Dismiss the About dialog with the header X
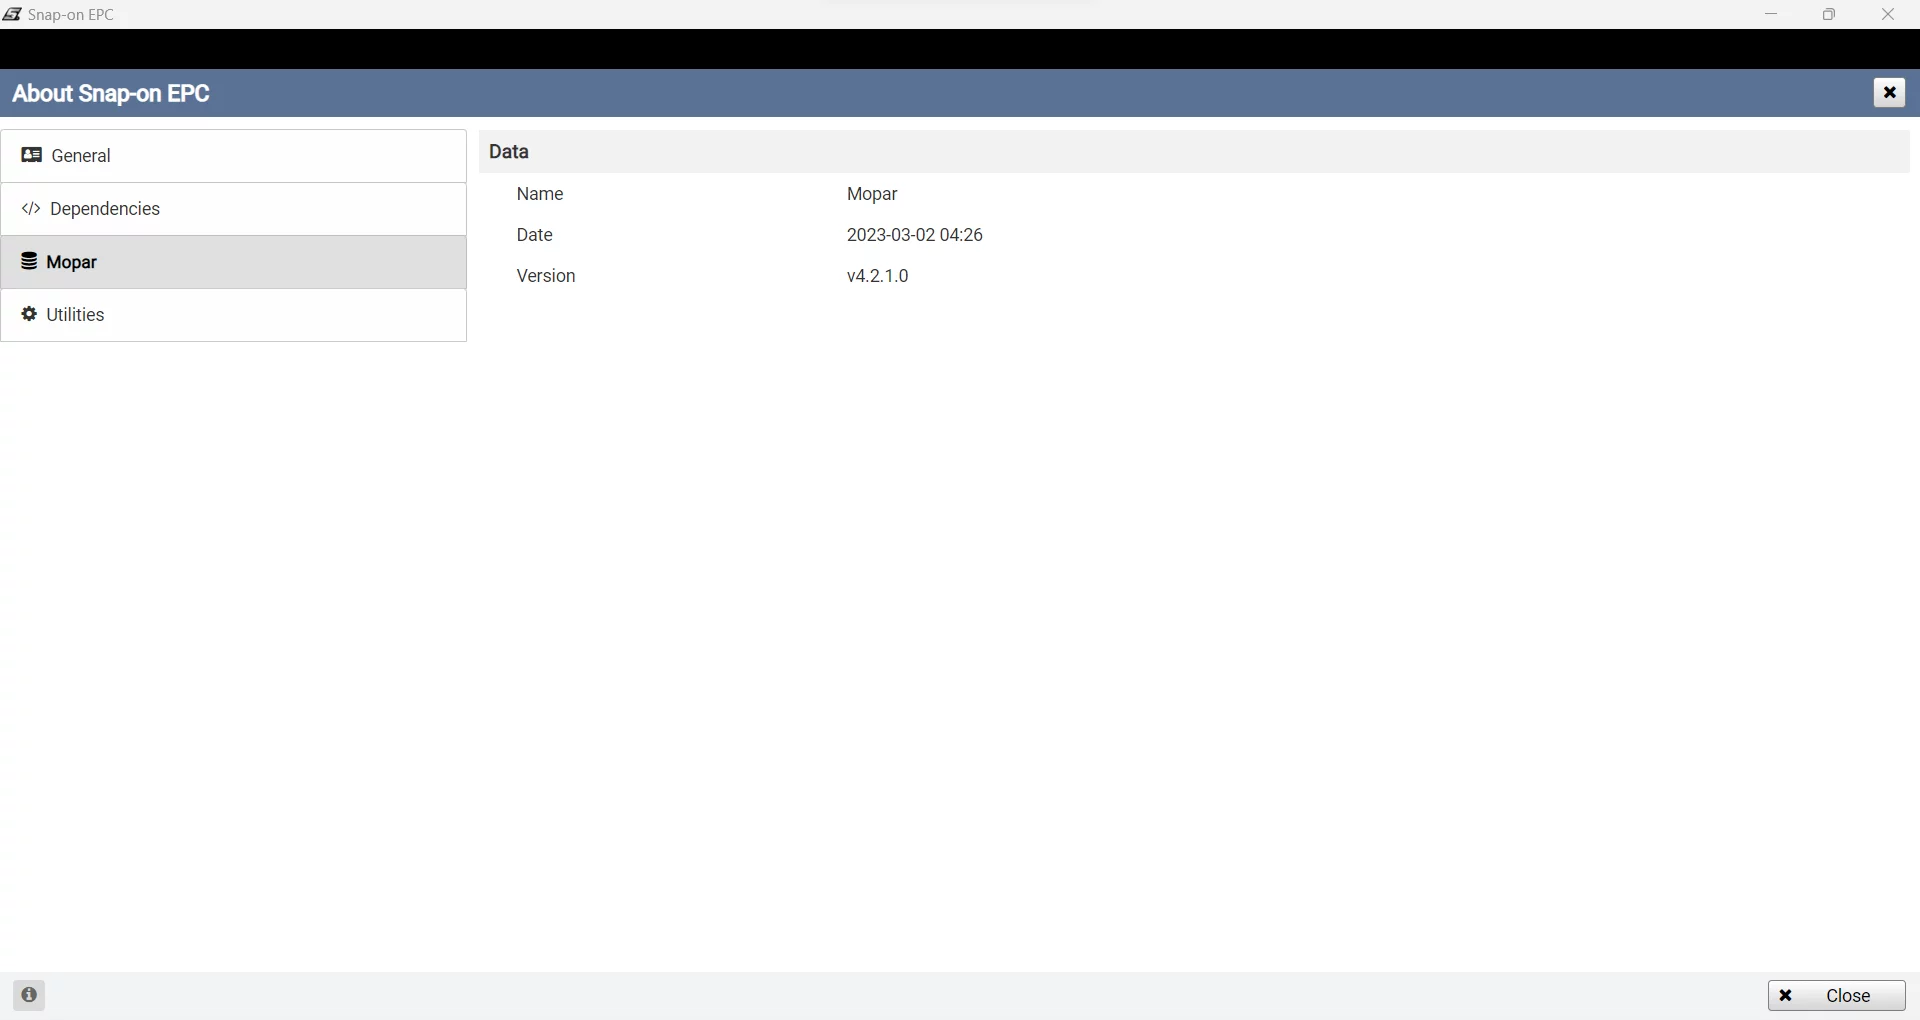1920x1020 pixels. pos(1889,93)
